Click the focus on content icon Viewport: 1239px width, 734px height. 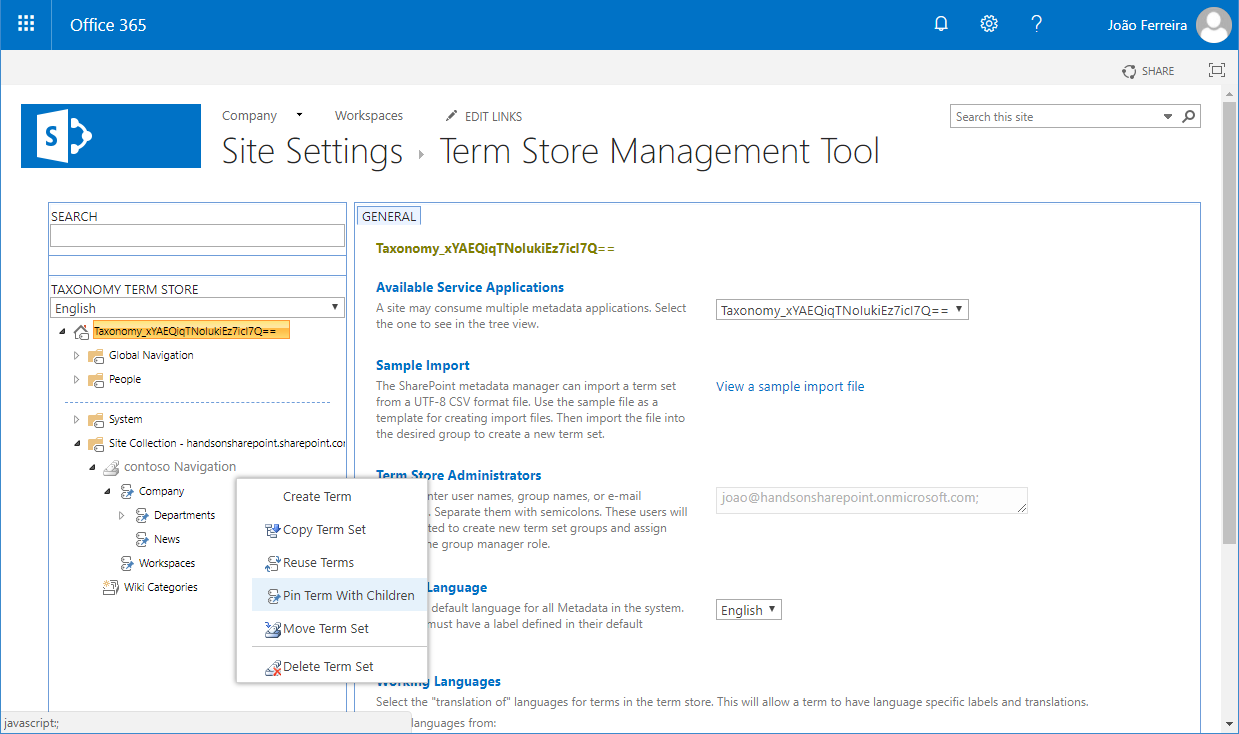click(1216, 70)
